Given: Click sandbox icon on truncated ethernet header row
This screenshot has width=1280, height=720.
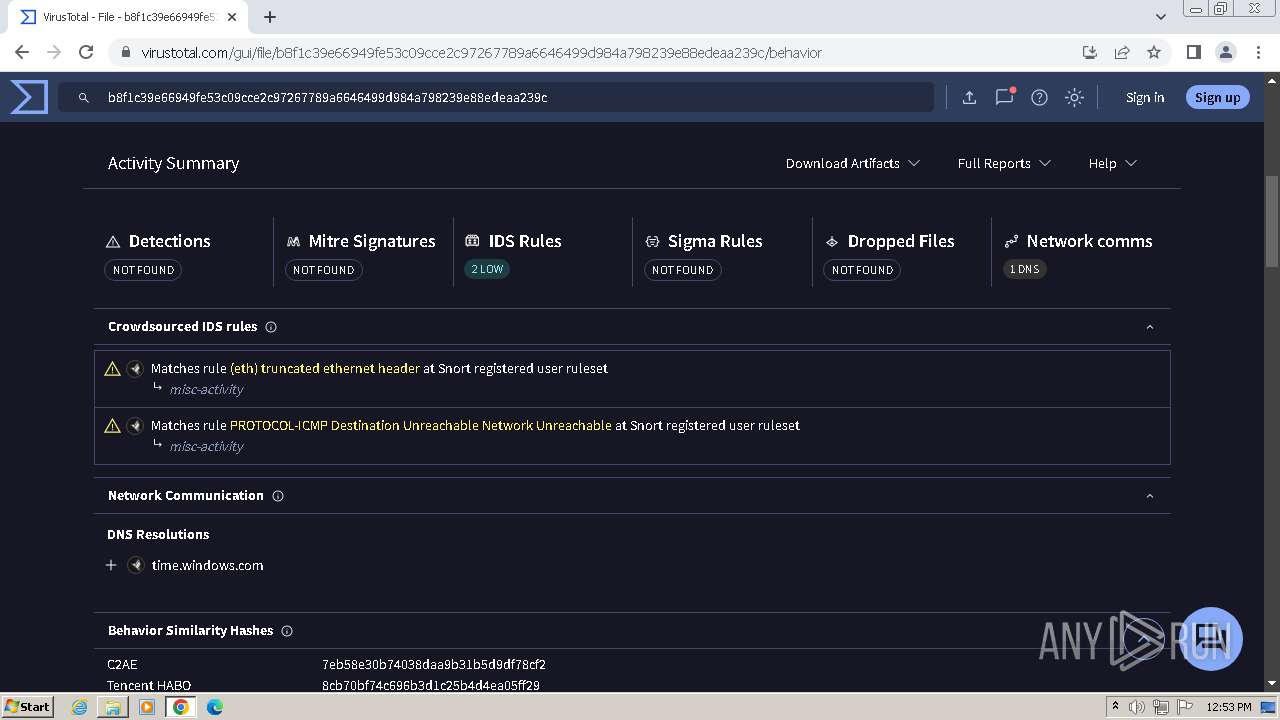Looking at the screenshot, I should [x=136, y=368].
